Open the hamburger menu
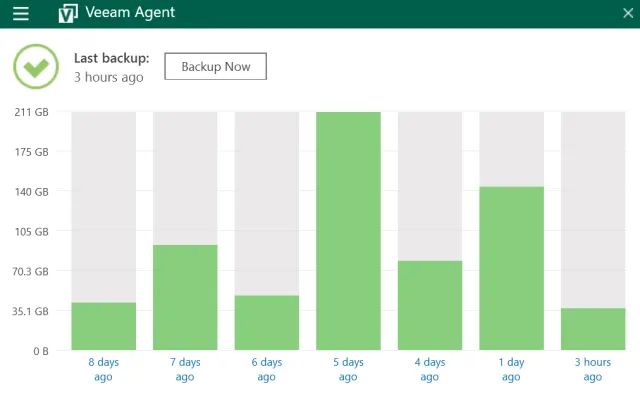The height and width of the screenshot is (412, 640). 20,13
